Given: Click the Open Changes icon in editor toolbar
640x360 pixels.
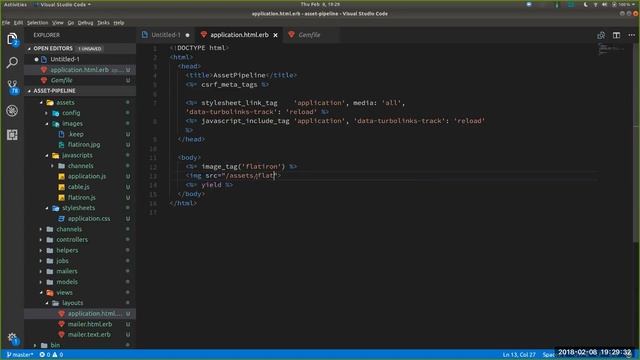Looking at the screenshot, I should [x=601, y=35].
